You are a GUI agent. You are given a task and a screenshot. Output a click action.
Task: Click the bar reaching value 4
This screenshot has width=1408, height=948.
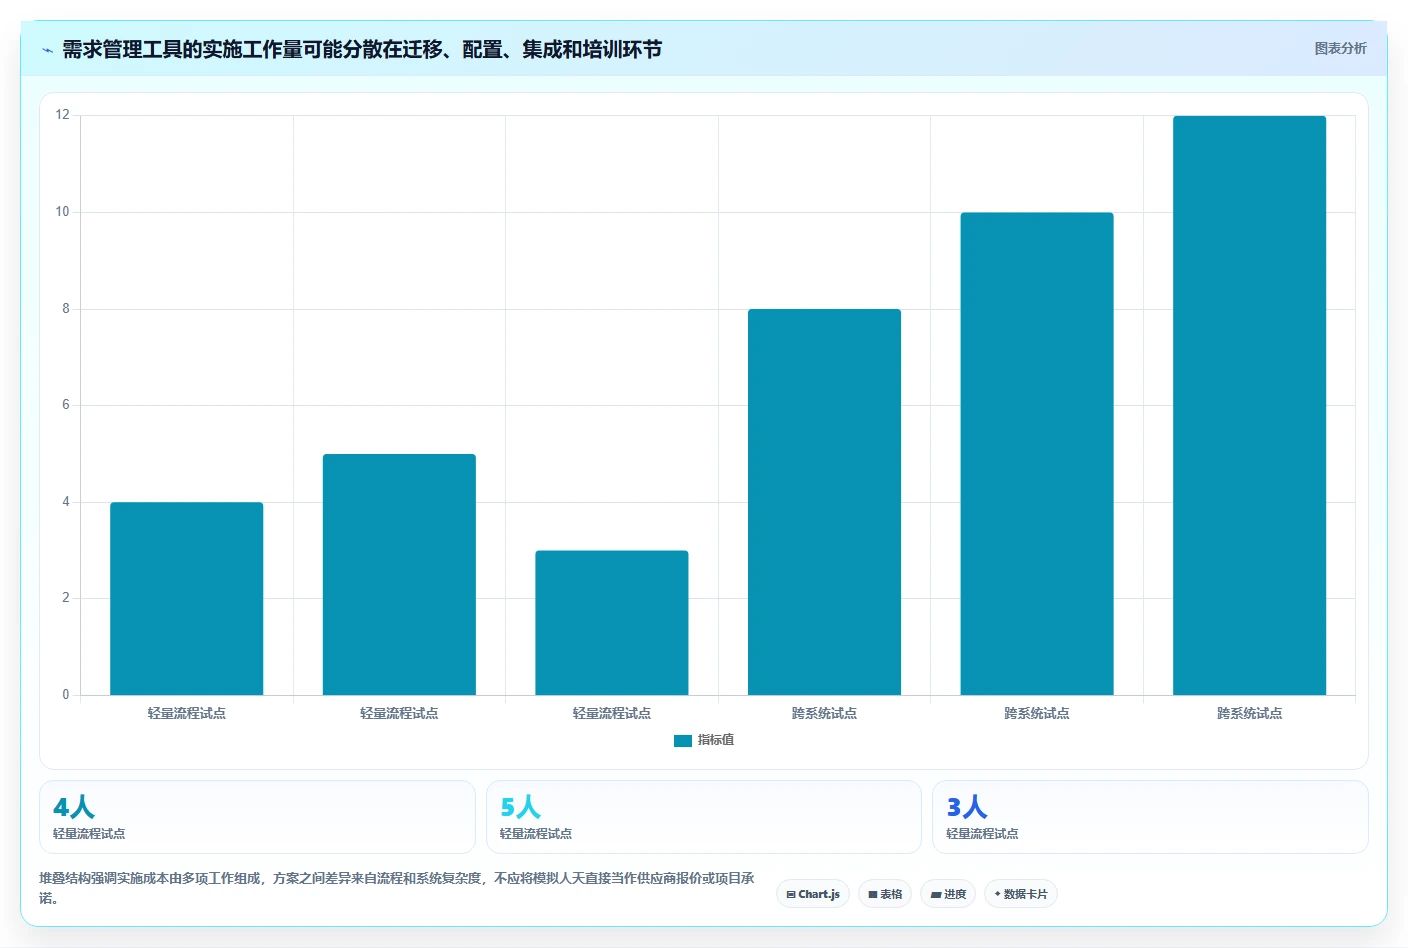tap(187, 598)
